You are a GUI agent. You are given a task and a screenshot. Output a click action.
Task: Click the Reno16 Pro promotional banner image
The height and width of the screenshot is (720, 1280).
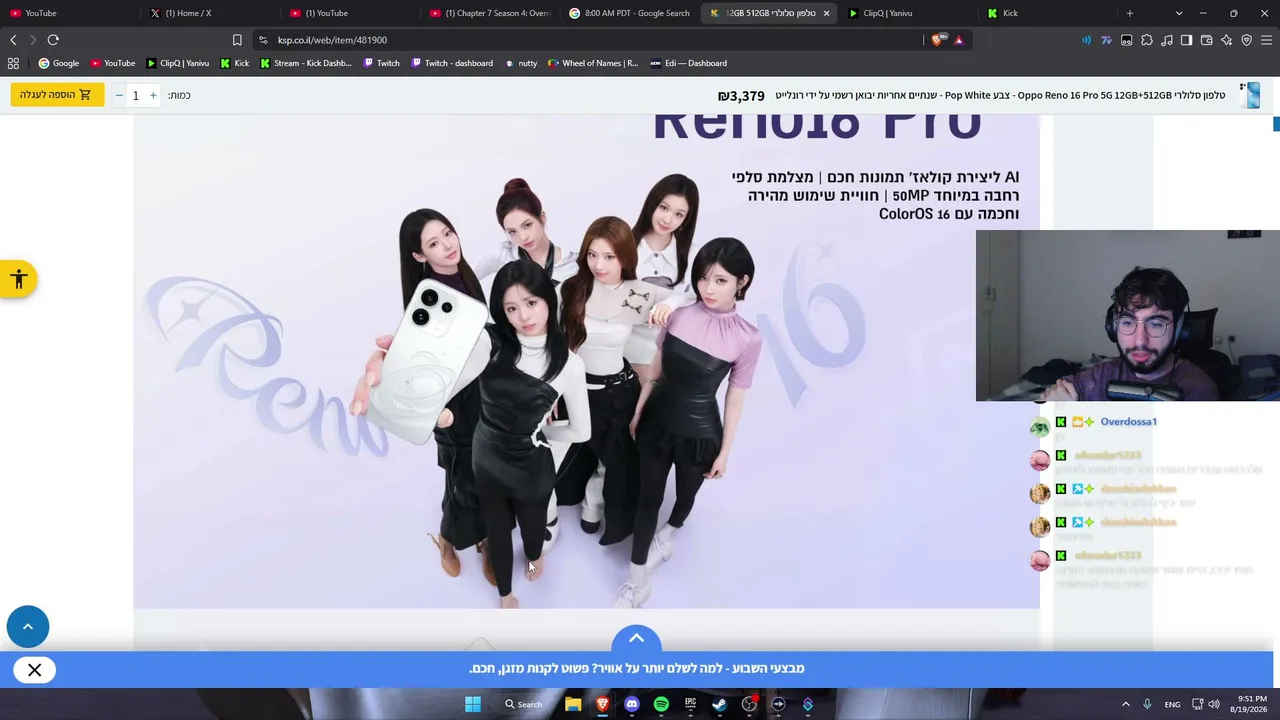(586, 361)
